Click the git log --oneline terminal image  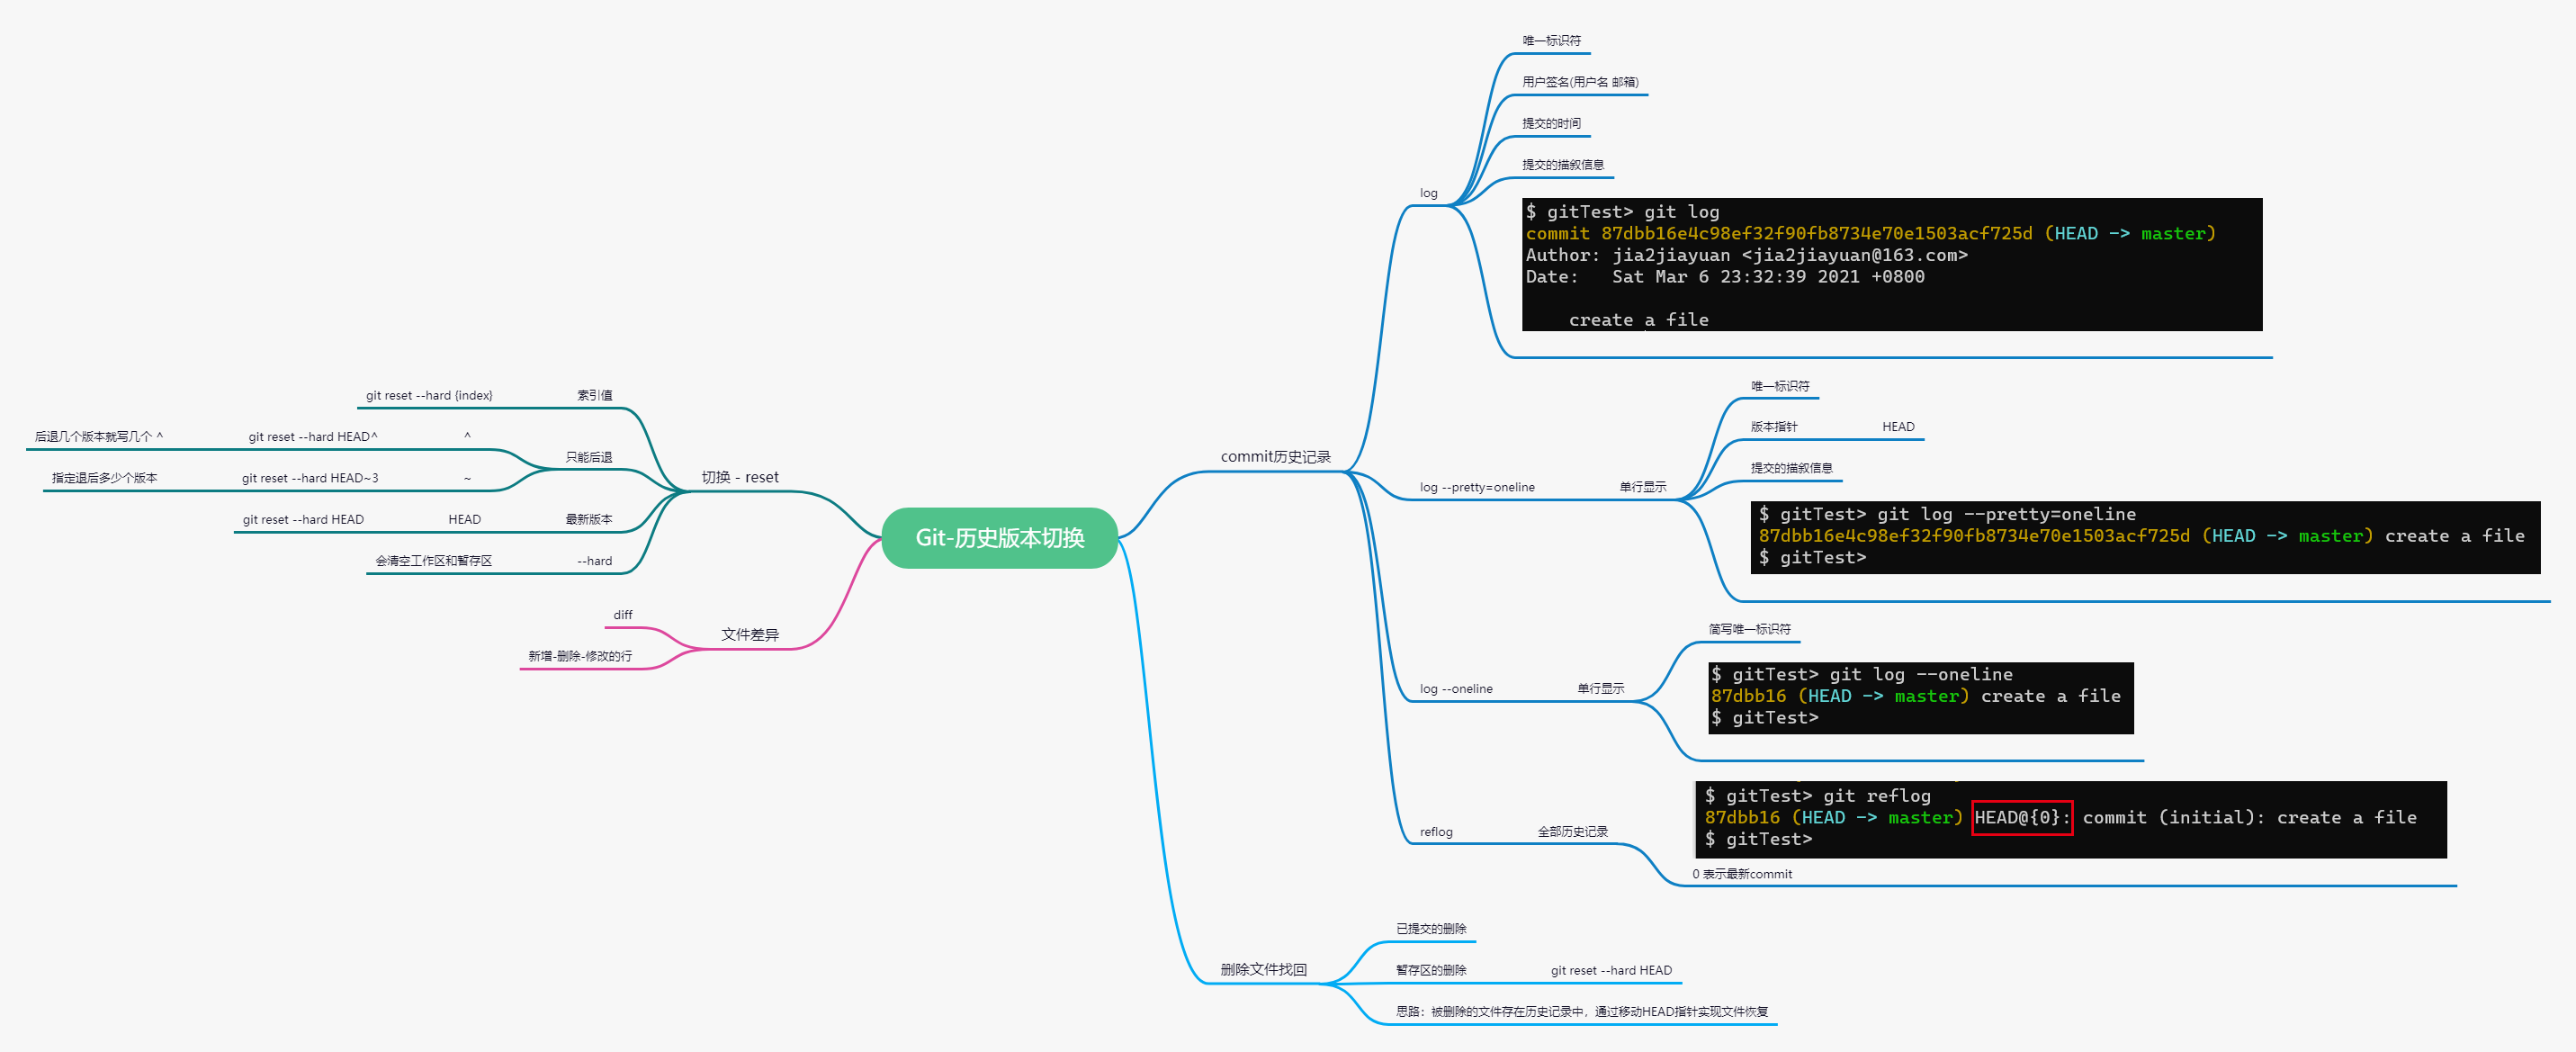point(1919,697)
